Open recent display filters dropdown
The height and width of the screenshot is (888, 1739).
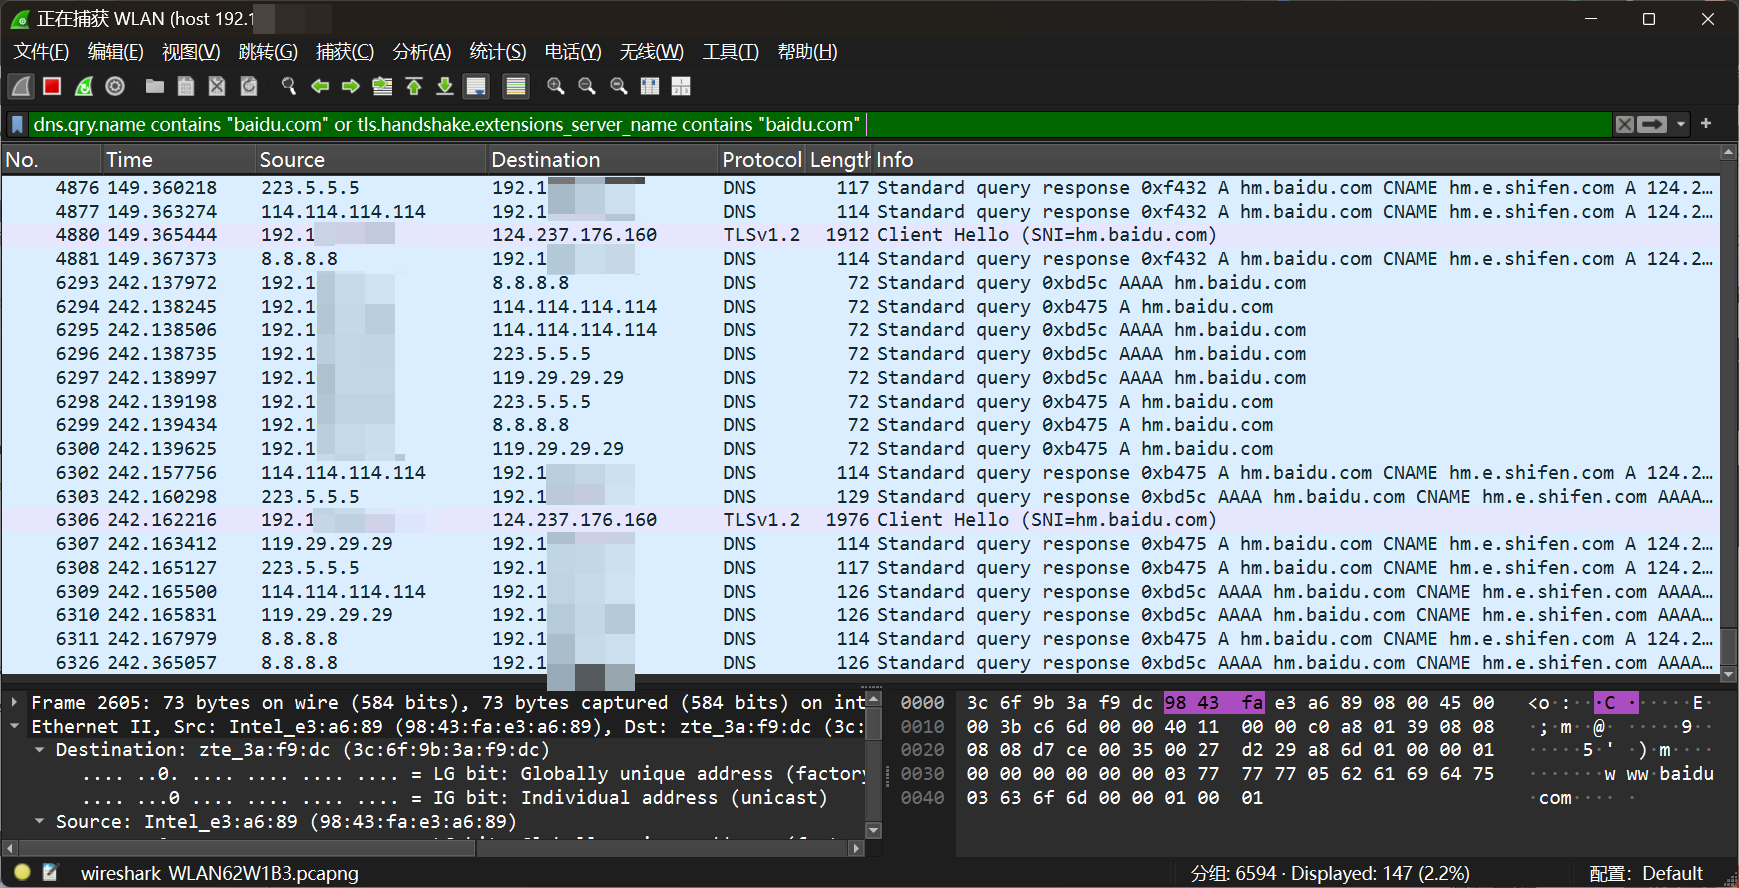click(x=1681, y=124)
